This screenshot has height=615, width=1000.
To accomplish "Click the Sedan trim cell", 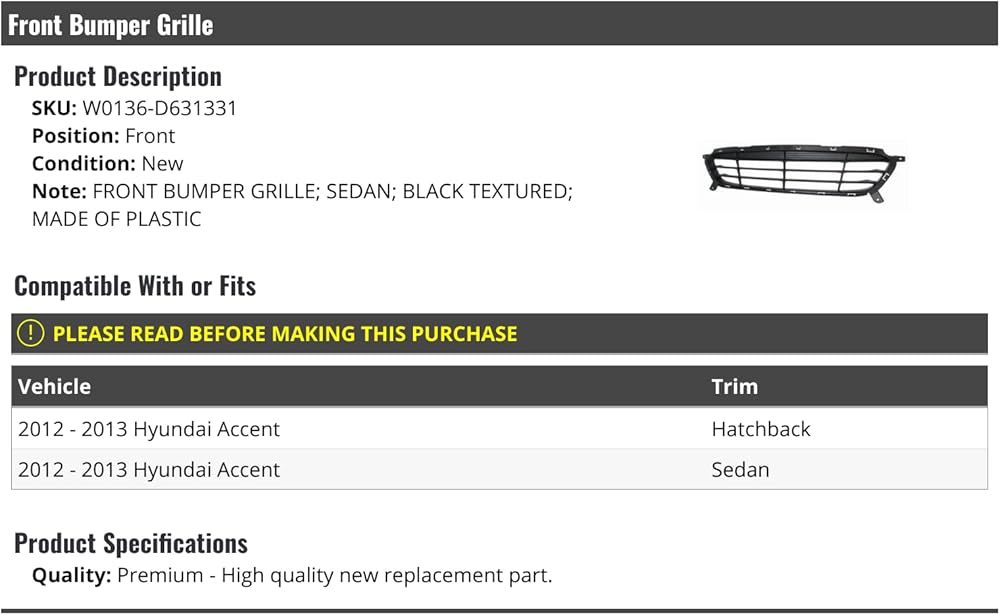I will pyautogui.click(x=740, y=470).
